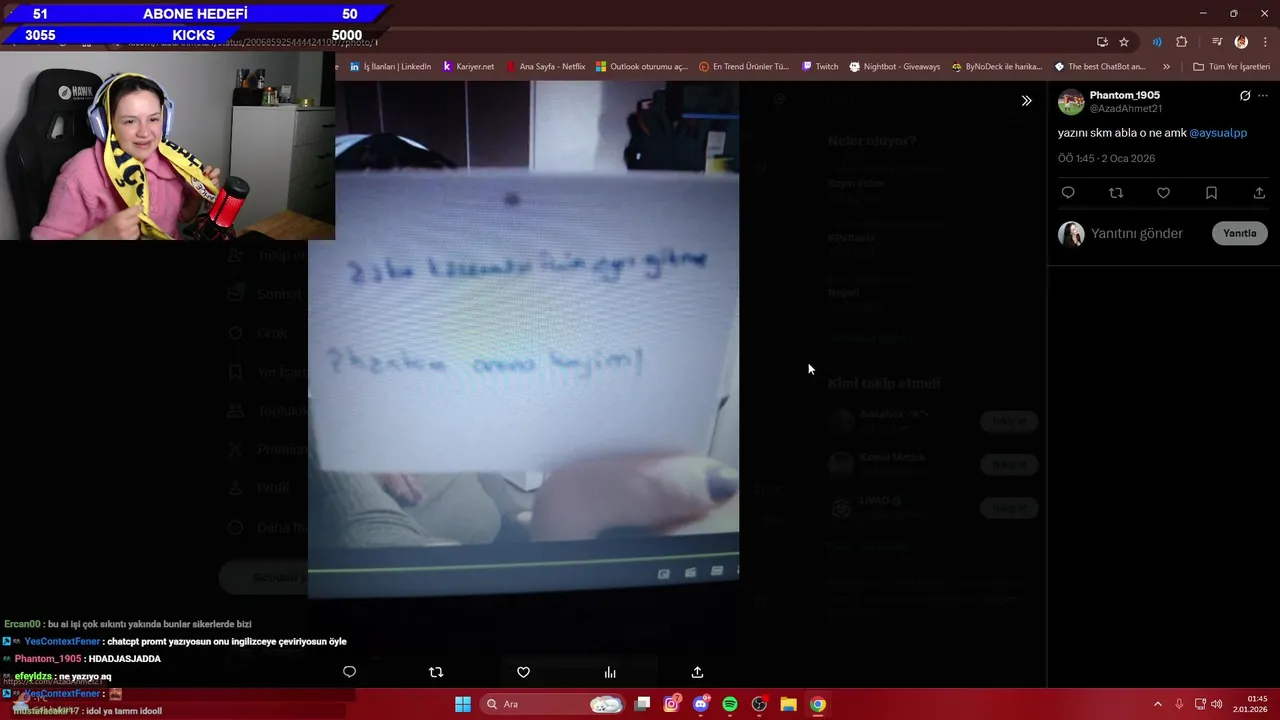Viewport: 1280px width, 720px height.
Task: Click the reply icon under Phantom_1905's tweet
Action: [1068, 193]
